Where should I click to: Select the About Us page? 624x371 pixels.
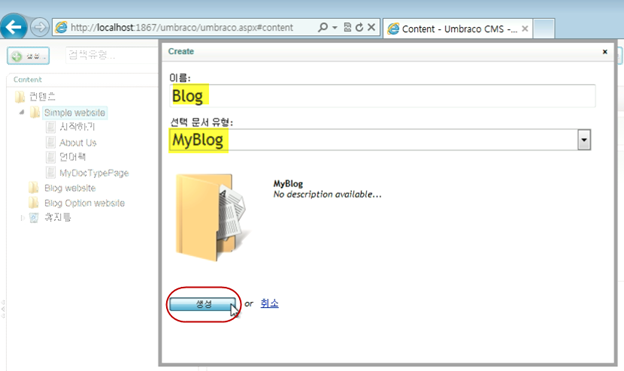tap(78, 143)
